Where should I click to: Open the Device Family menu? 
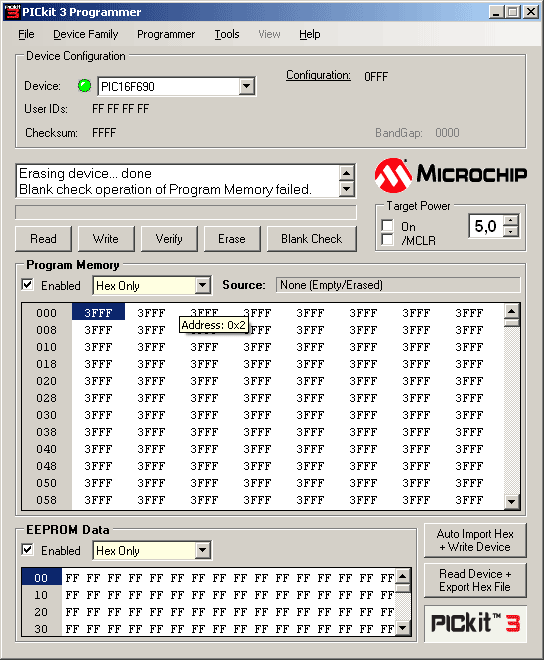pyautogui.click(x=85, y=34)
